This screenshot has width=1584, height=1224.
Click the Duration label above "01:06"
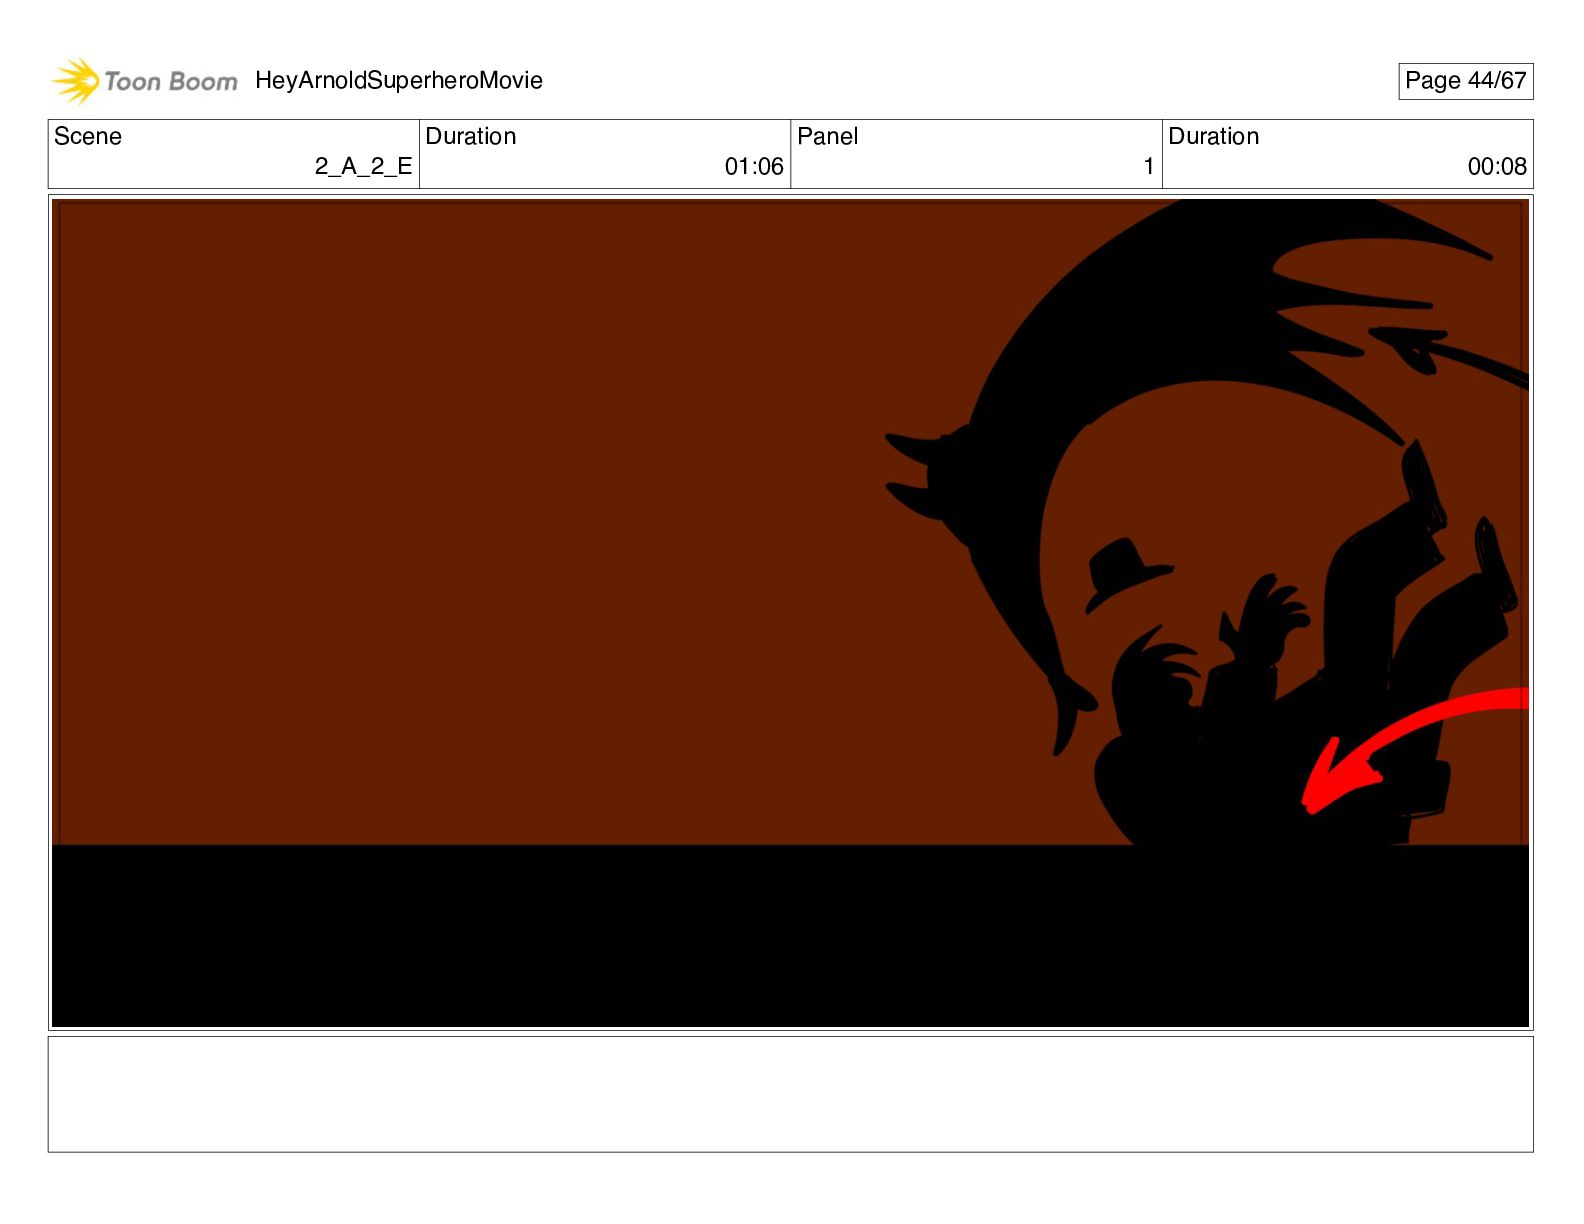tap(471, 136)
